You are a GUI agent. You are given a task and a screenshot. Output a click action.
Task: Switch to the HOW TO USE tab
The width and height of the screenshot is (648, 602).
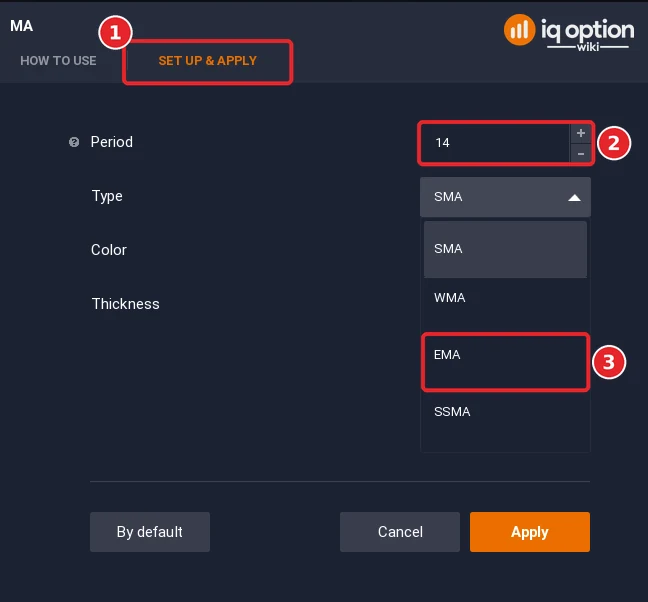[x=58, y=61]
